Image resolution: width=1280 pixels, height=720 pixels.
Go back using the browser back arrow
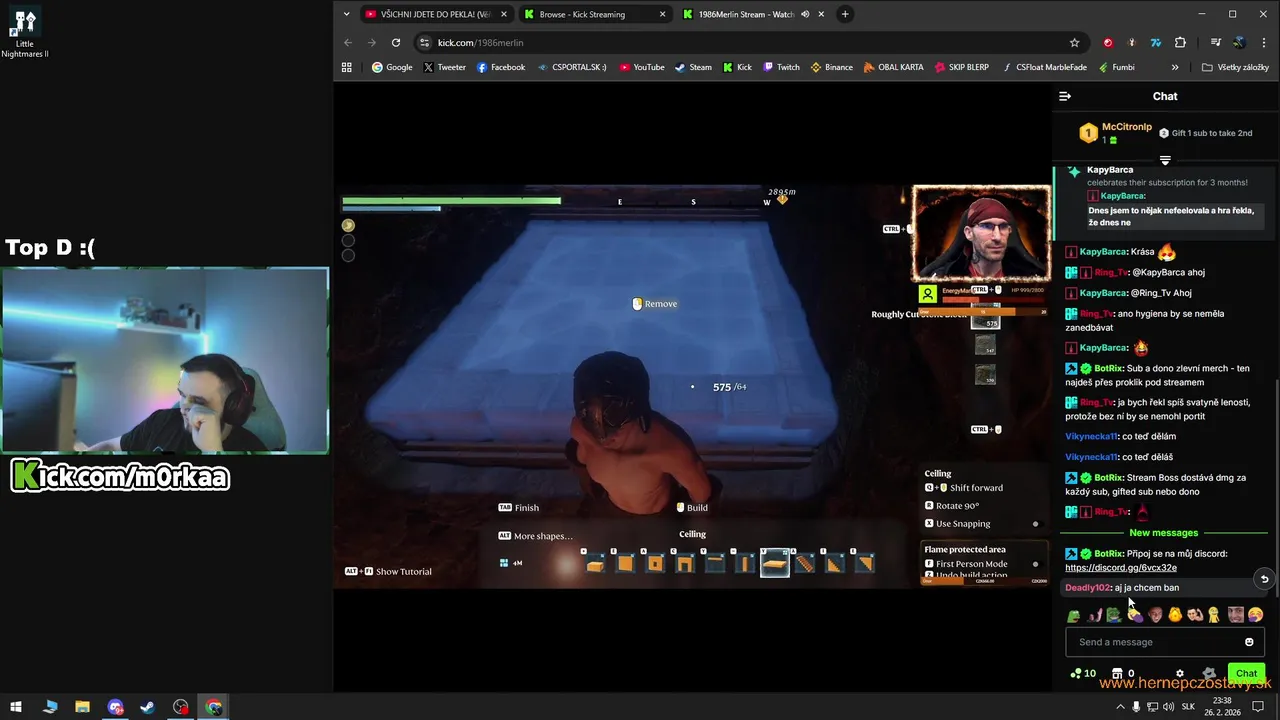click(x=348, y=43)
